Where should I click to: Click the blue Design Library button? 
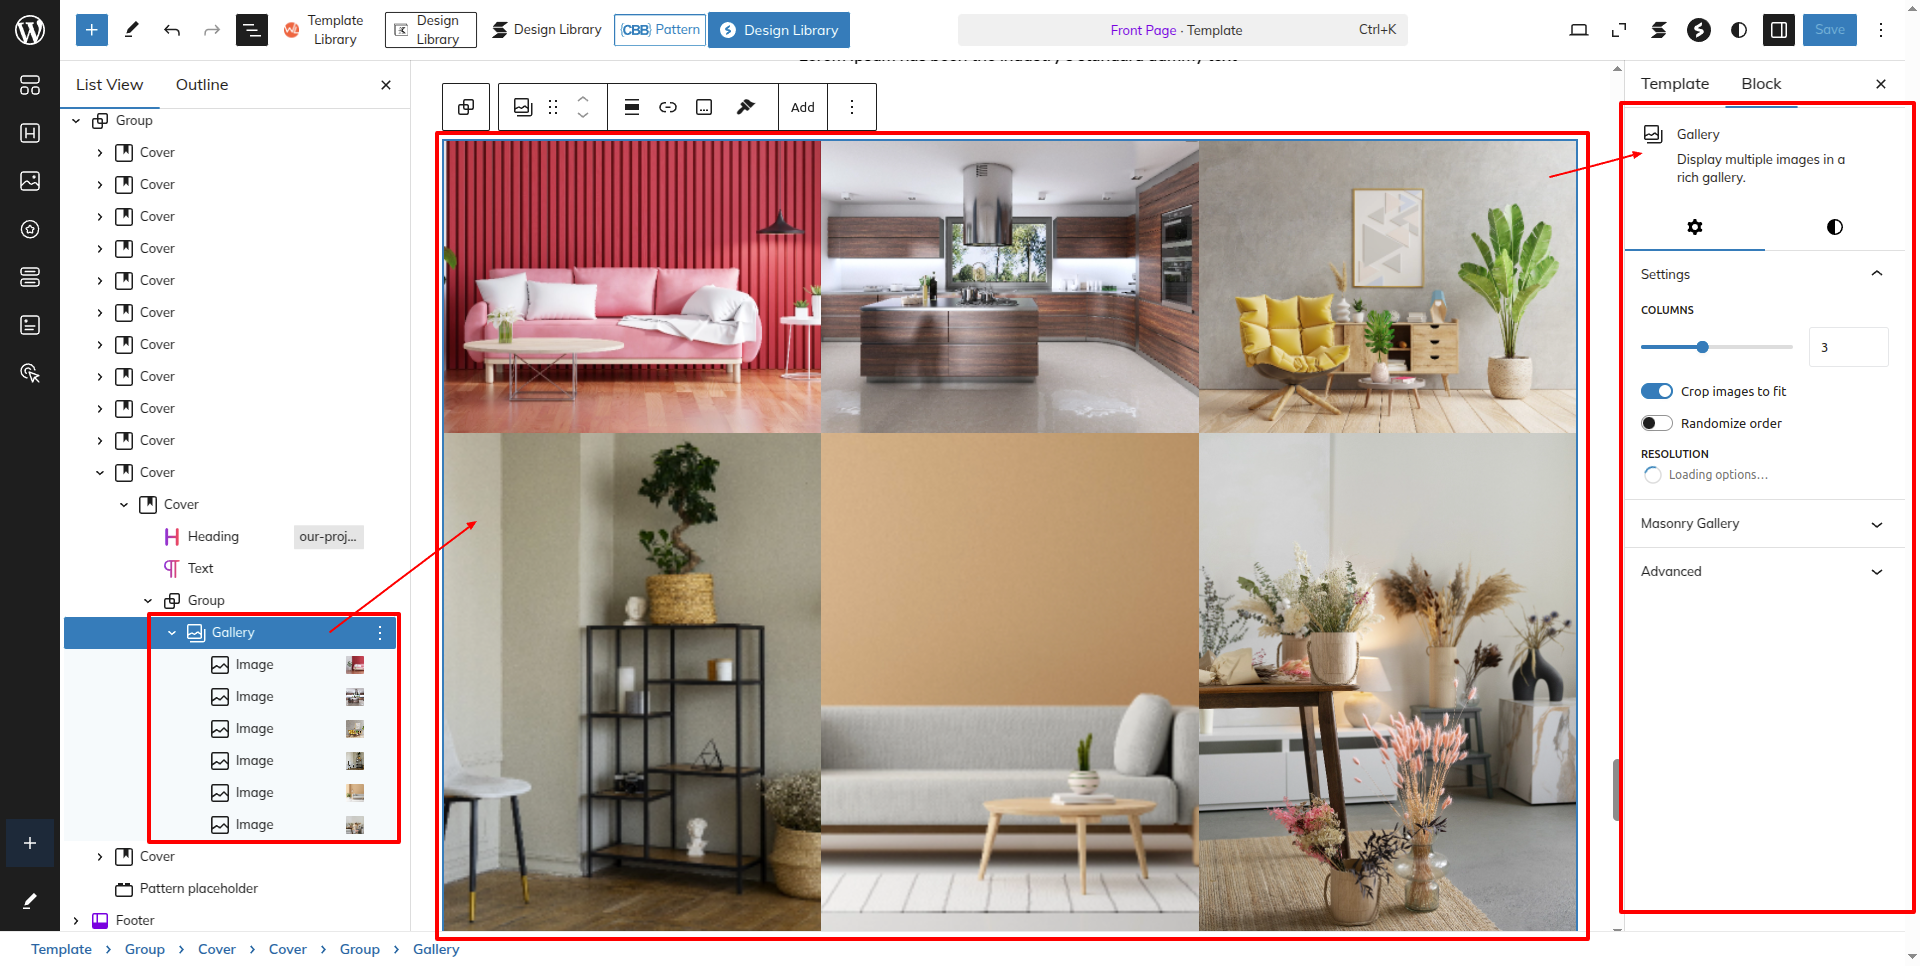779,30
